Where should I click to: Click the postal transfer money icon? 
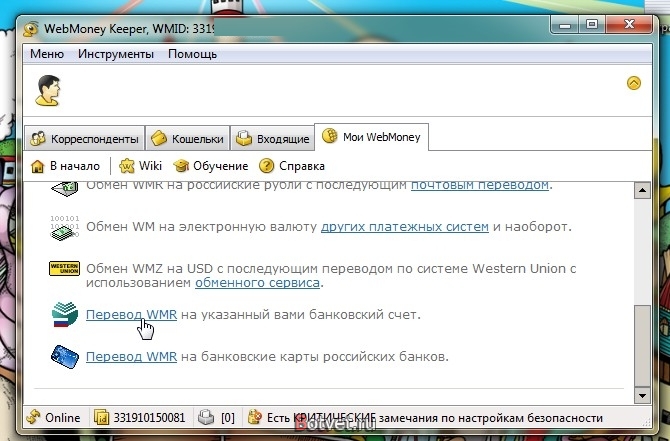coord(65,188)
